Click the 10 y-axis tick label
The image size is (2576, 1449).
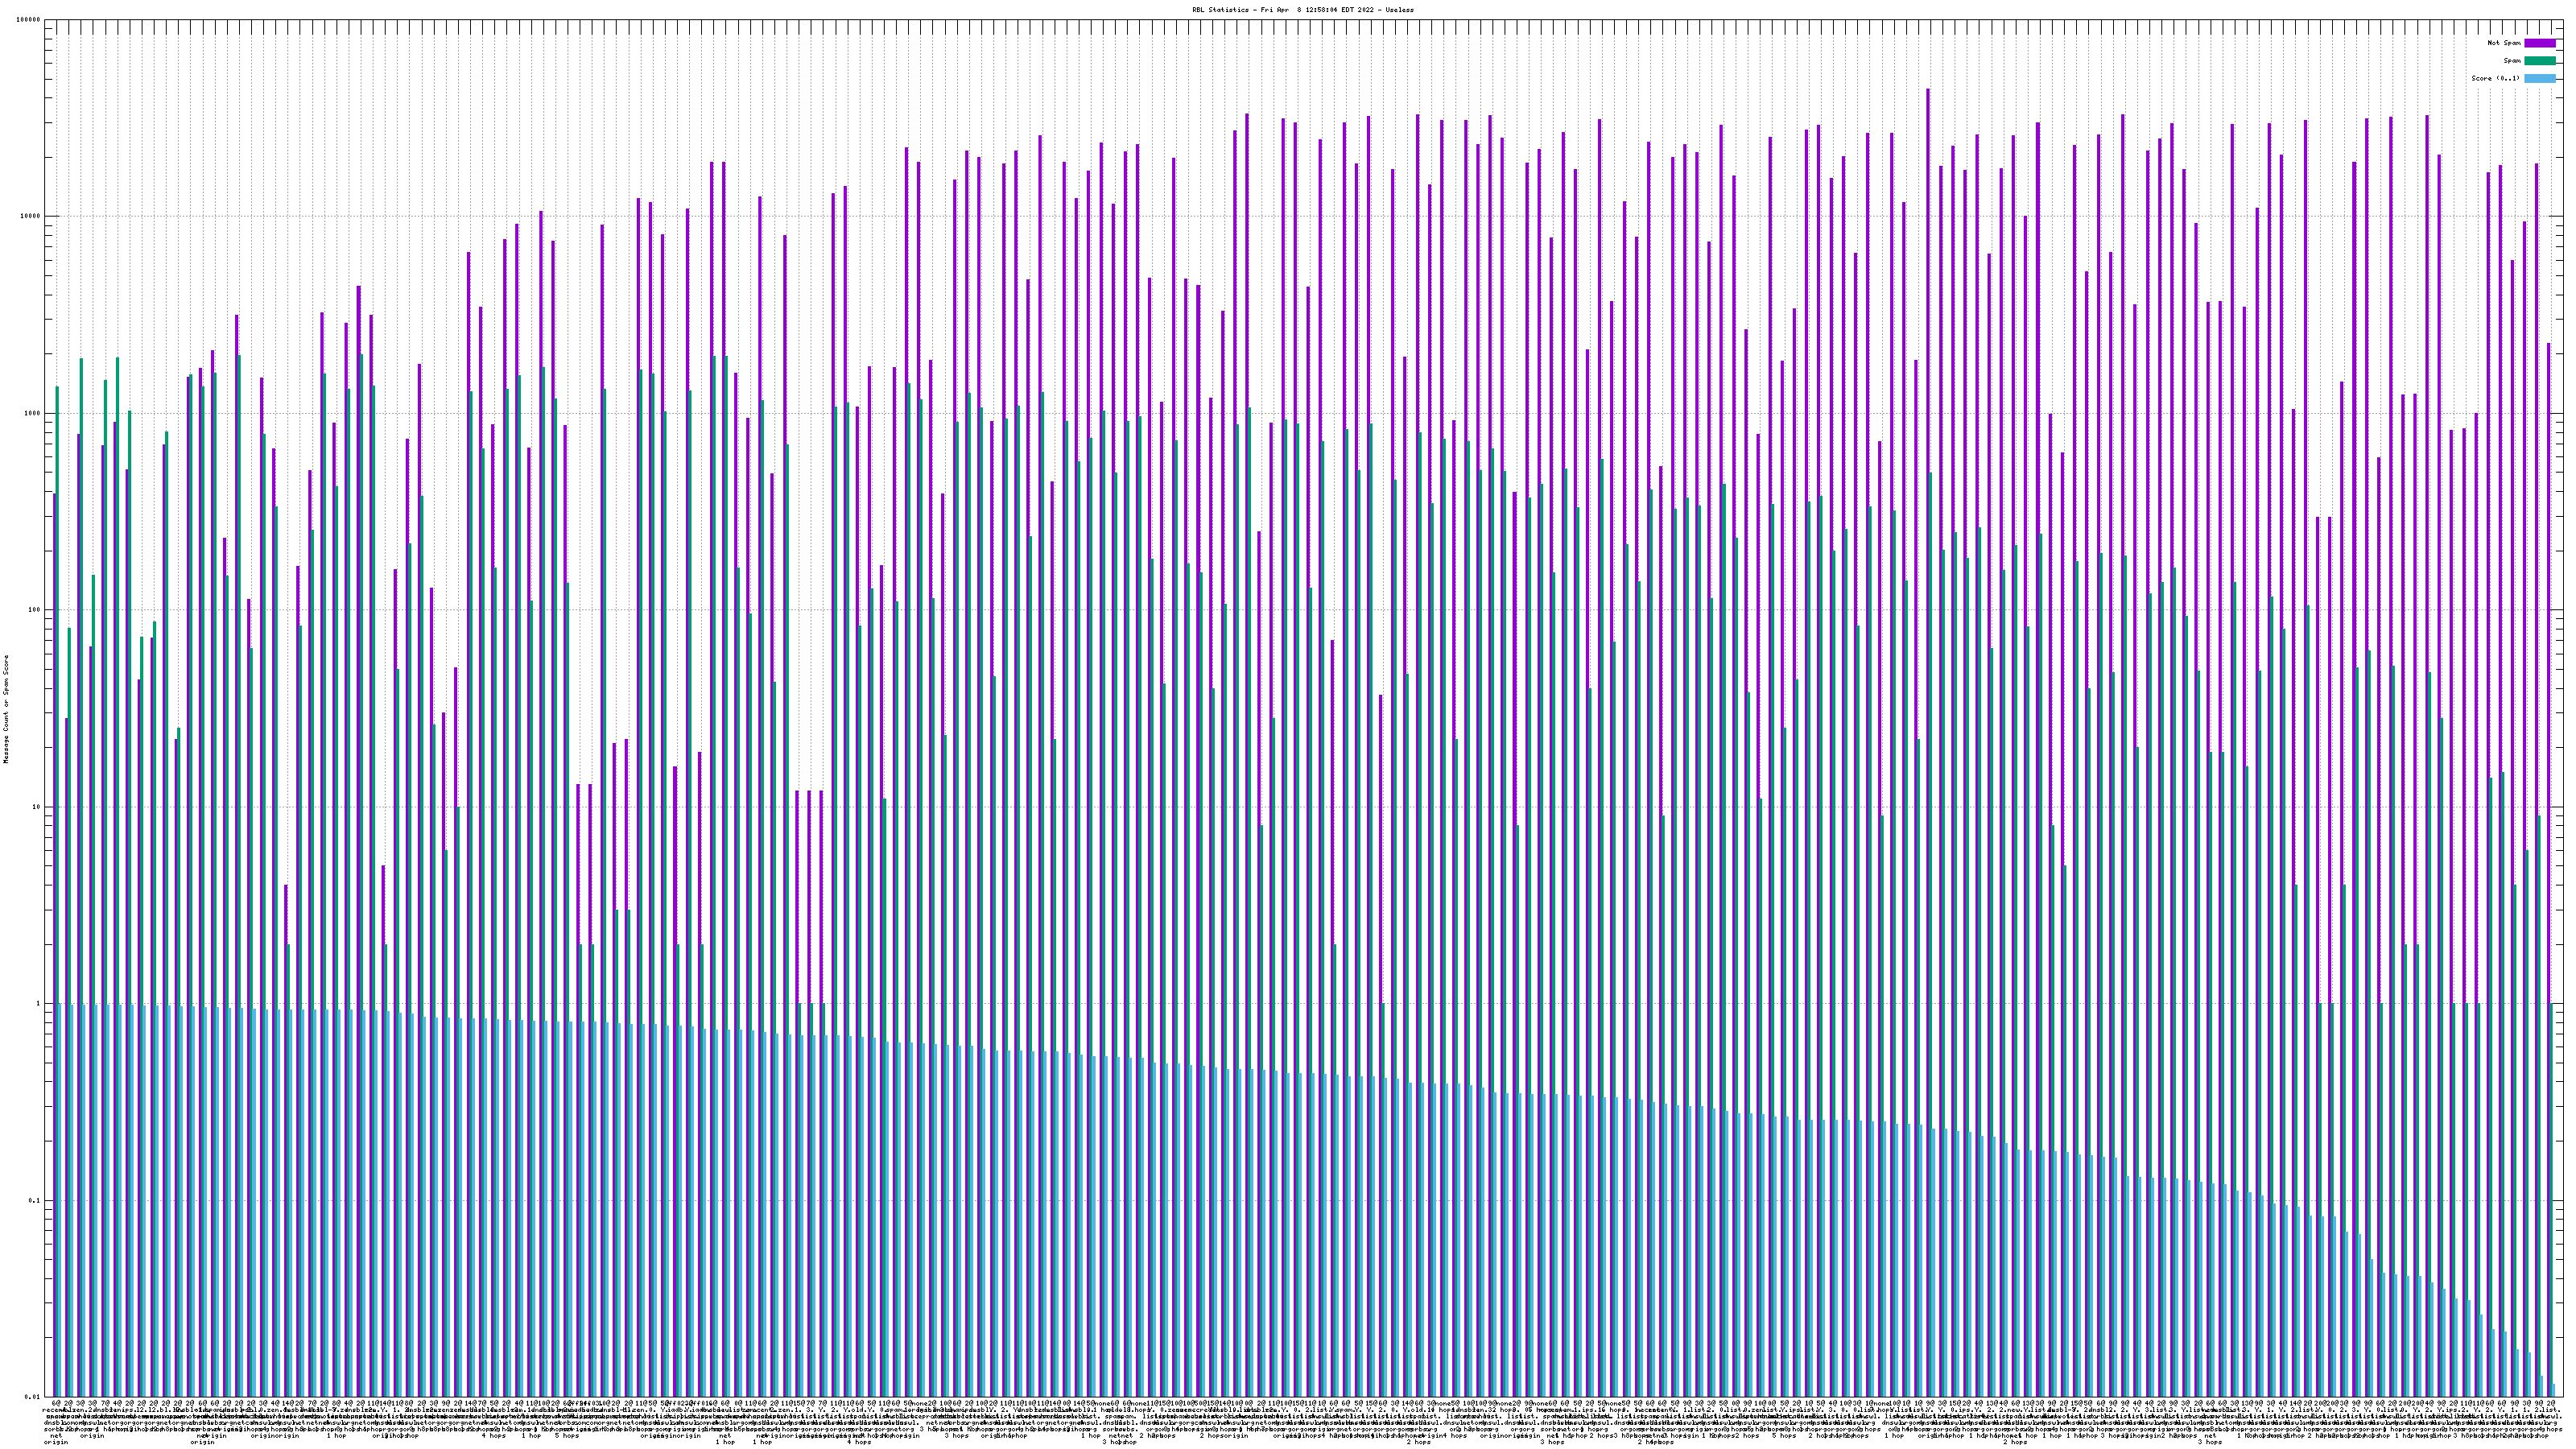pos(37,807)
